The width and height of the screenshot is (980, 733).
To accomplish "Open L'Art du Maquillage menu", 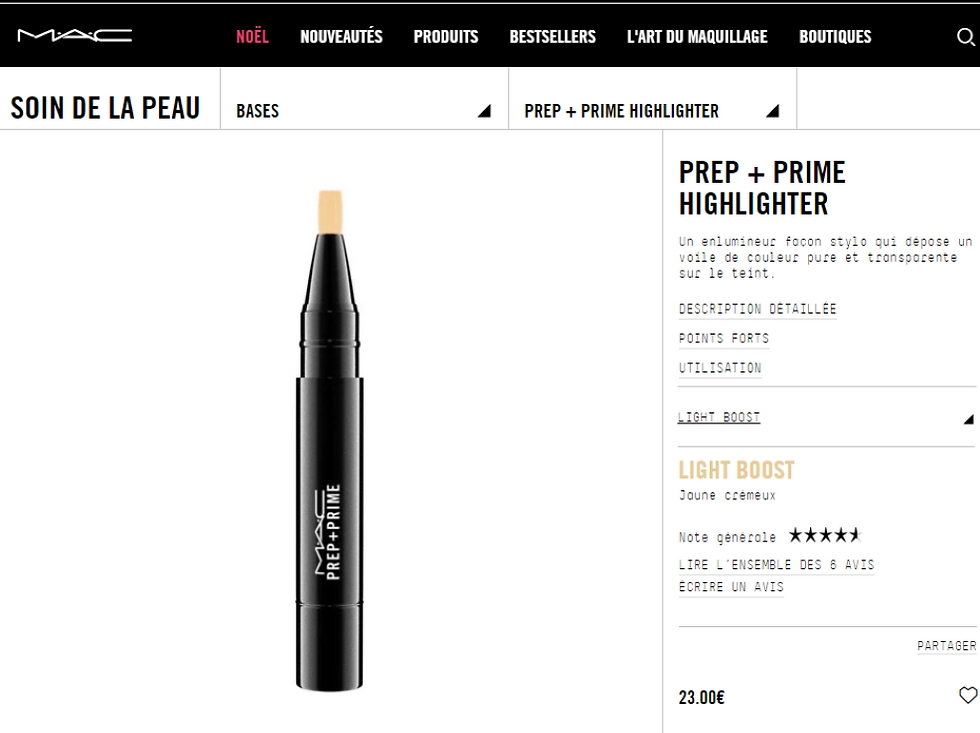I will pyautogui.click(x=697, y=37).
